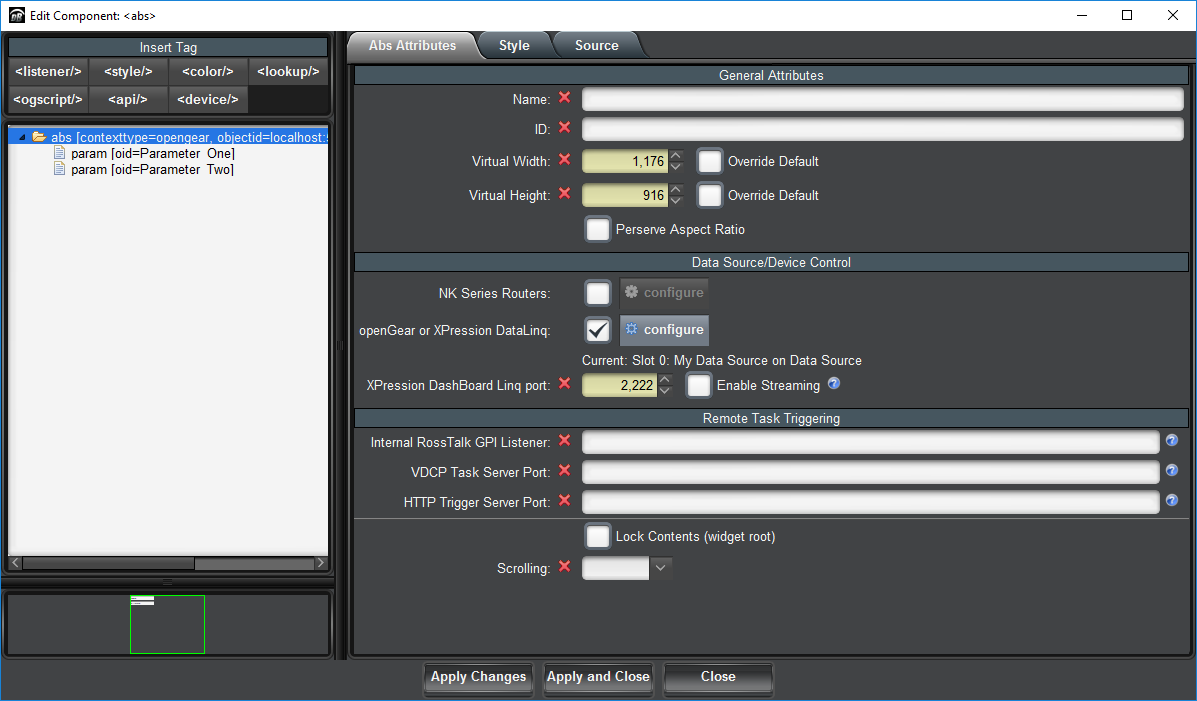Click the tree scrollbar left arrow

tap(15, 564)
